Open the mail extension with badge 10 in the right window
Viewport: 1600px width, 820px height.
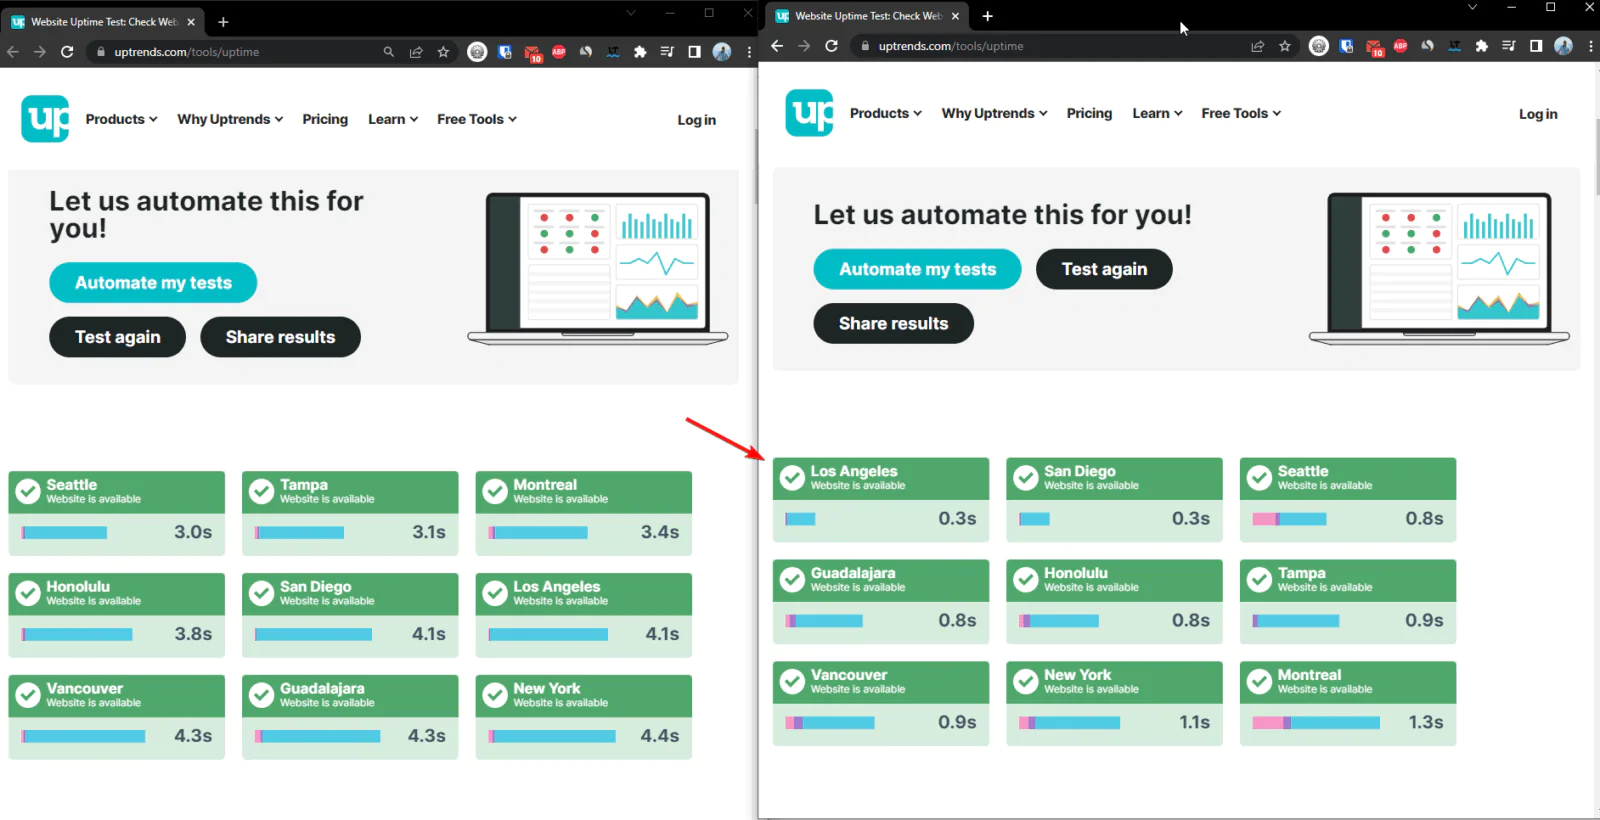point(1375,47)
